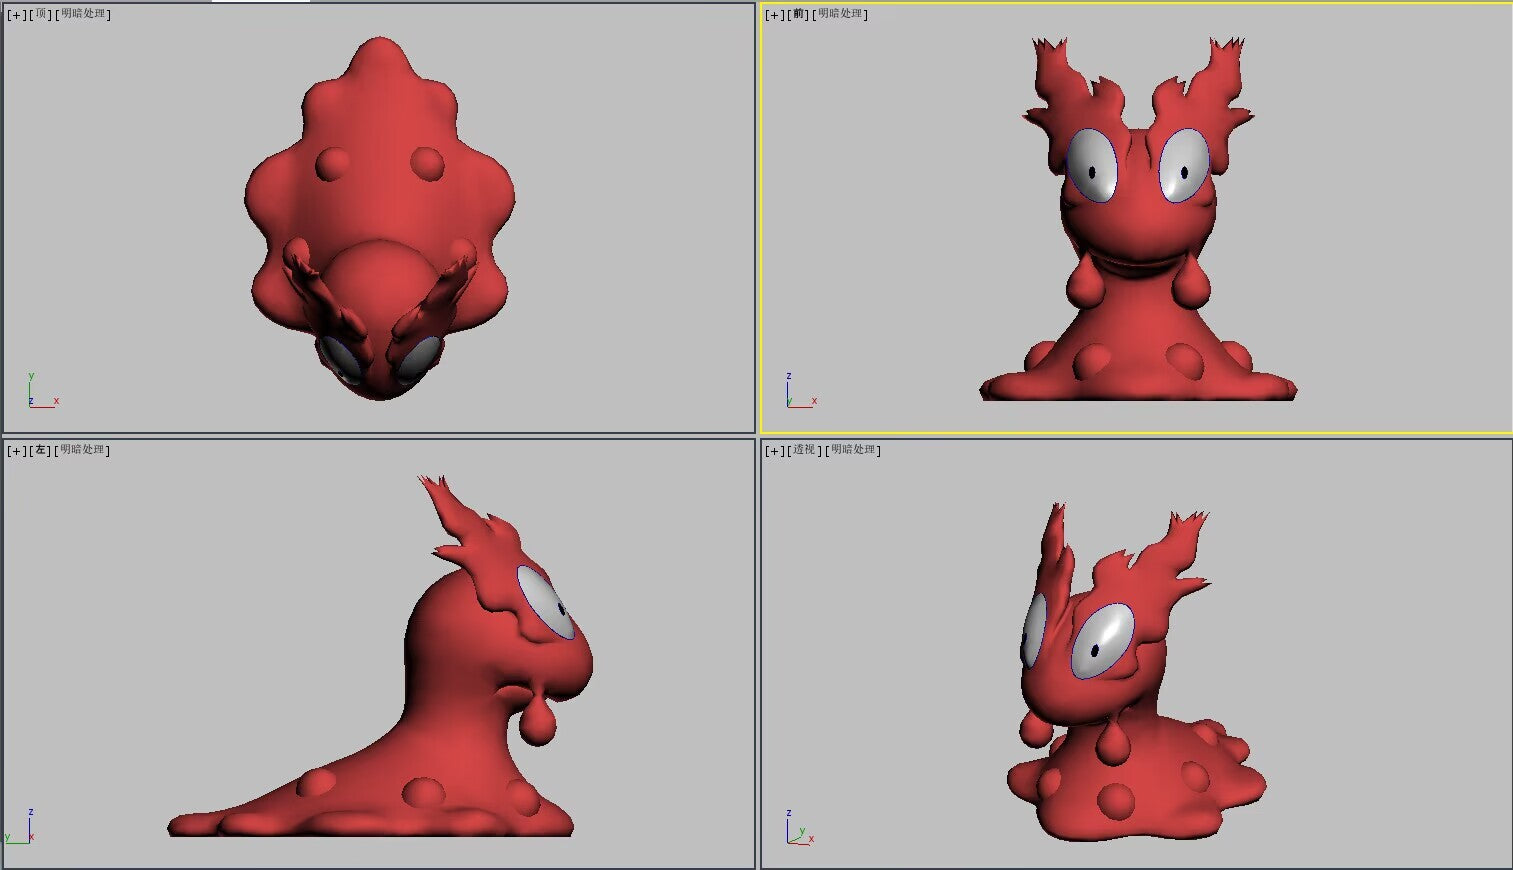Open the 顶 view label menu

pyautogui.click(x=41, y=15)
